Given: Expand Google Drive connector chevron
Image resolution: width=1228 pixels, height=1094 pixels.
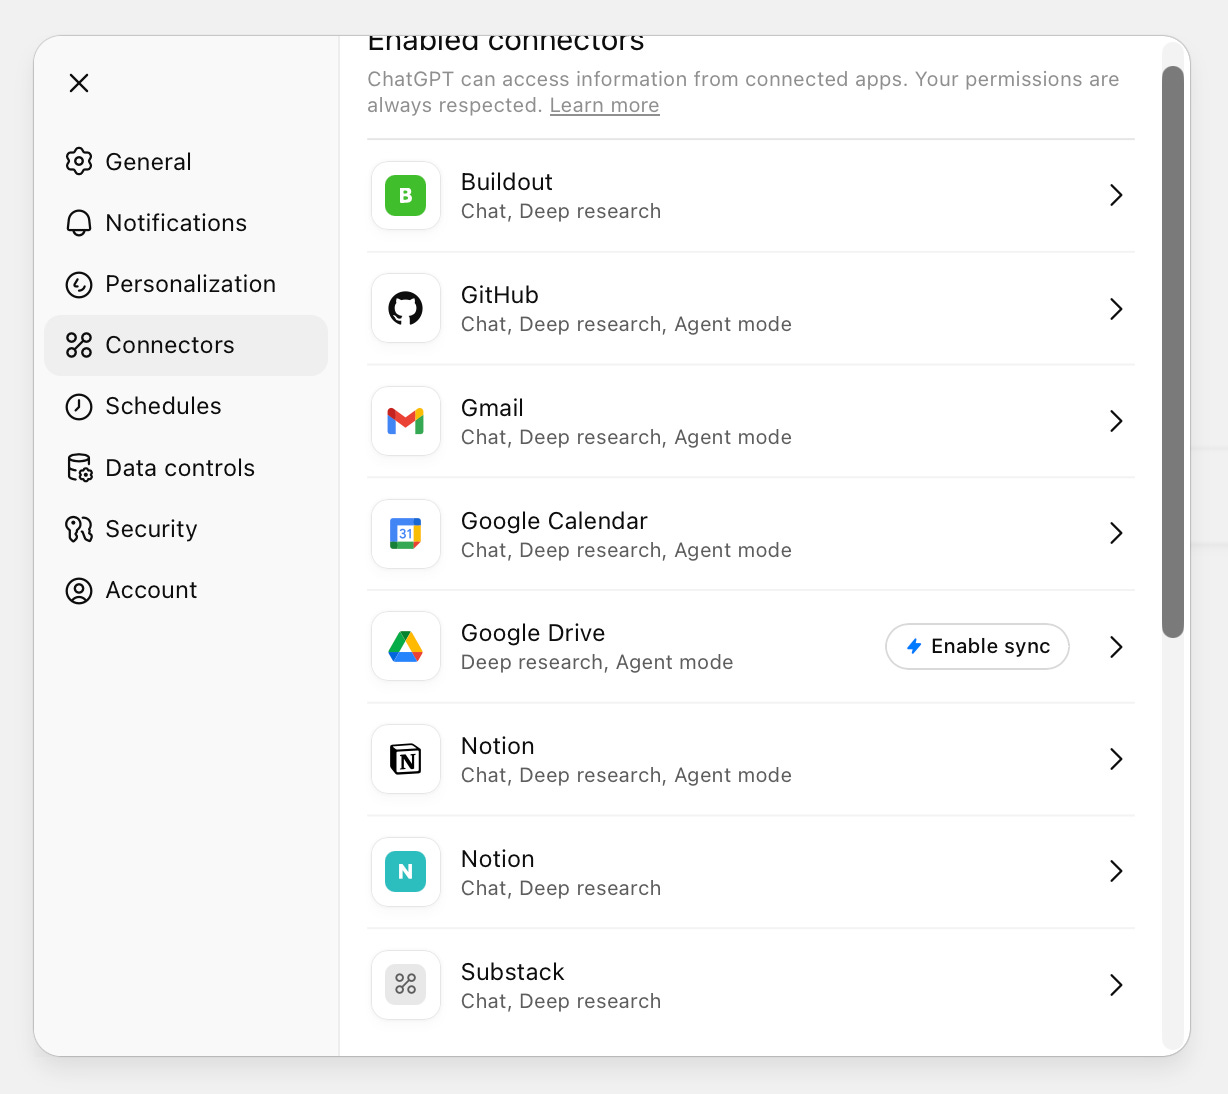Looking at the screenshot, I should tap(1116, 647).
